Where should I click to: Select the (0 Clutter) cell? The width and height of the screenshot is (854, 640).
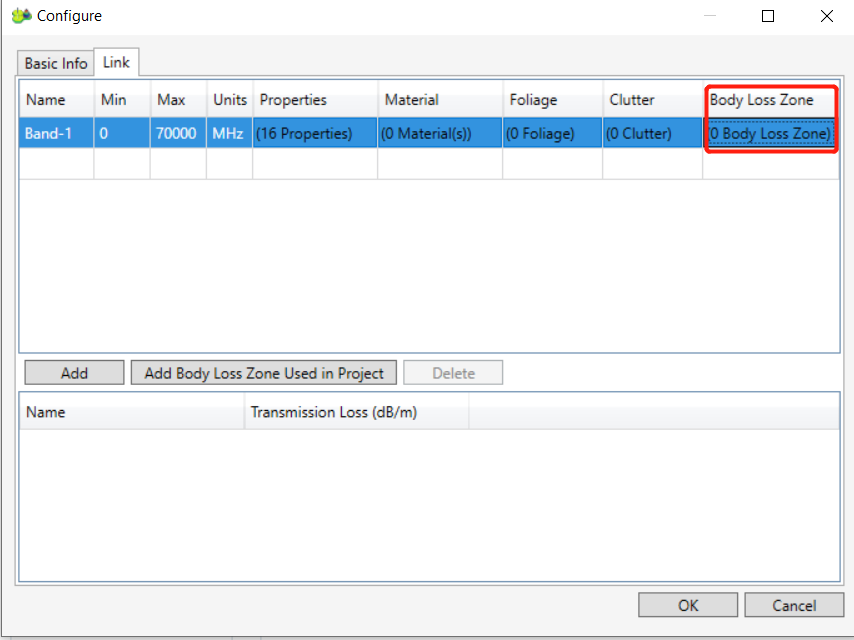click(x=652, y=133)
